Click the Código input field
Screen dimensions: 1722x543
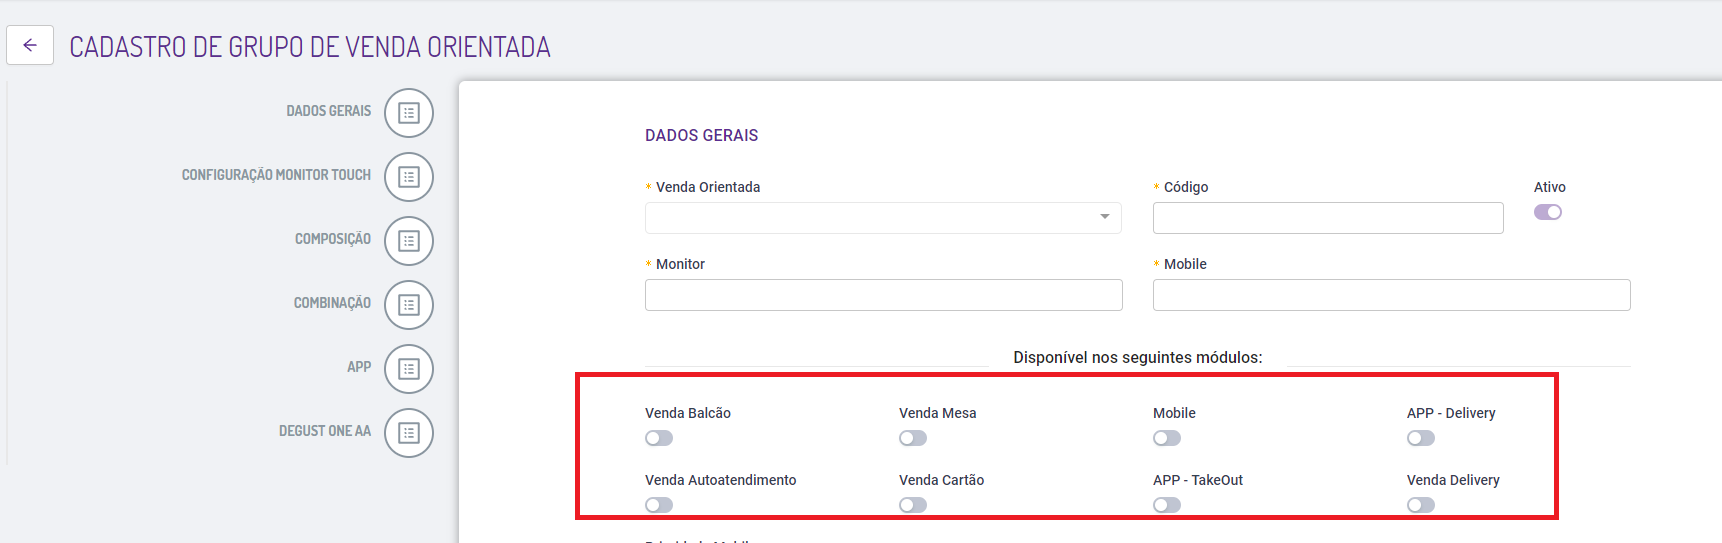1327,218
